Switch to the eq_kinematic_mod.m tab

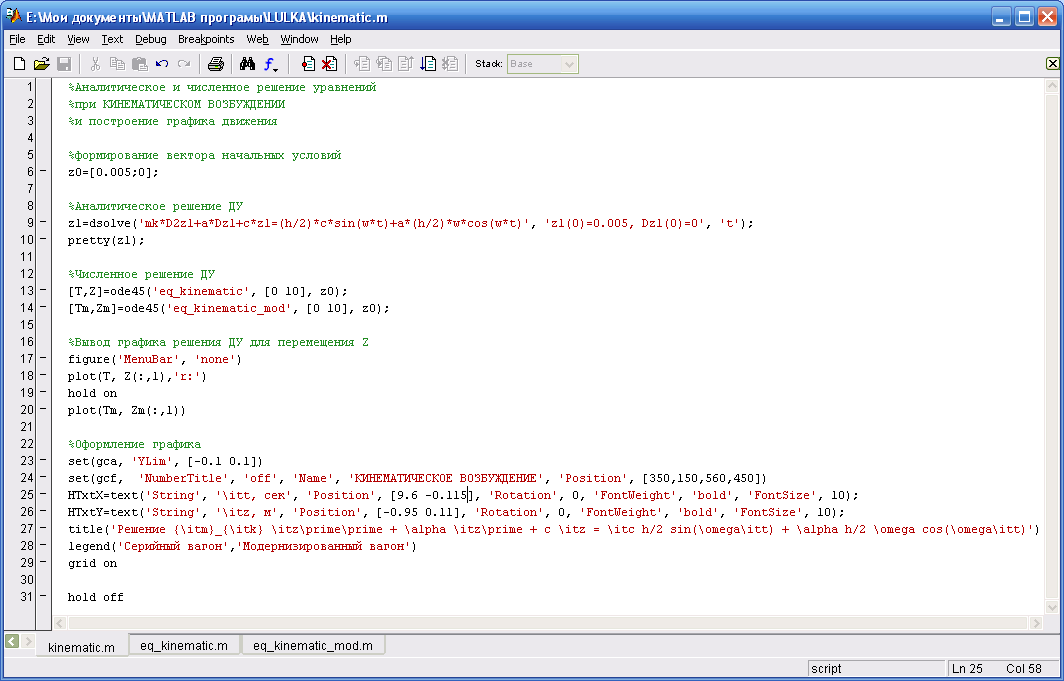click(312, 646)
